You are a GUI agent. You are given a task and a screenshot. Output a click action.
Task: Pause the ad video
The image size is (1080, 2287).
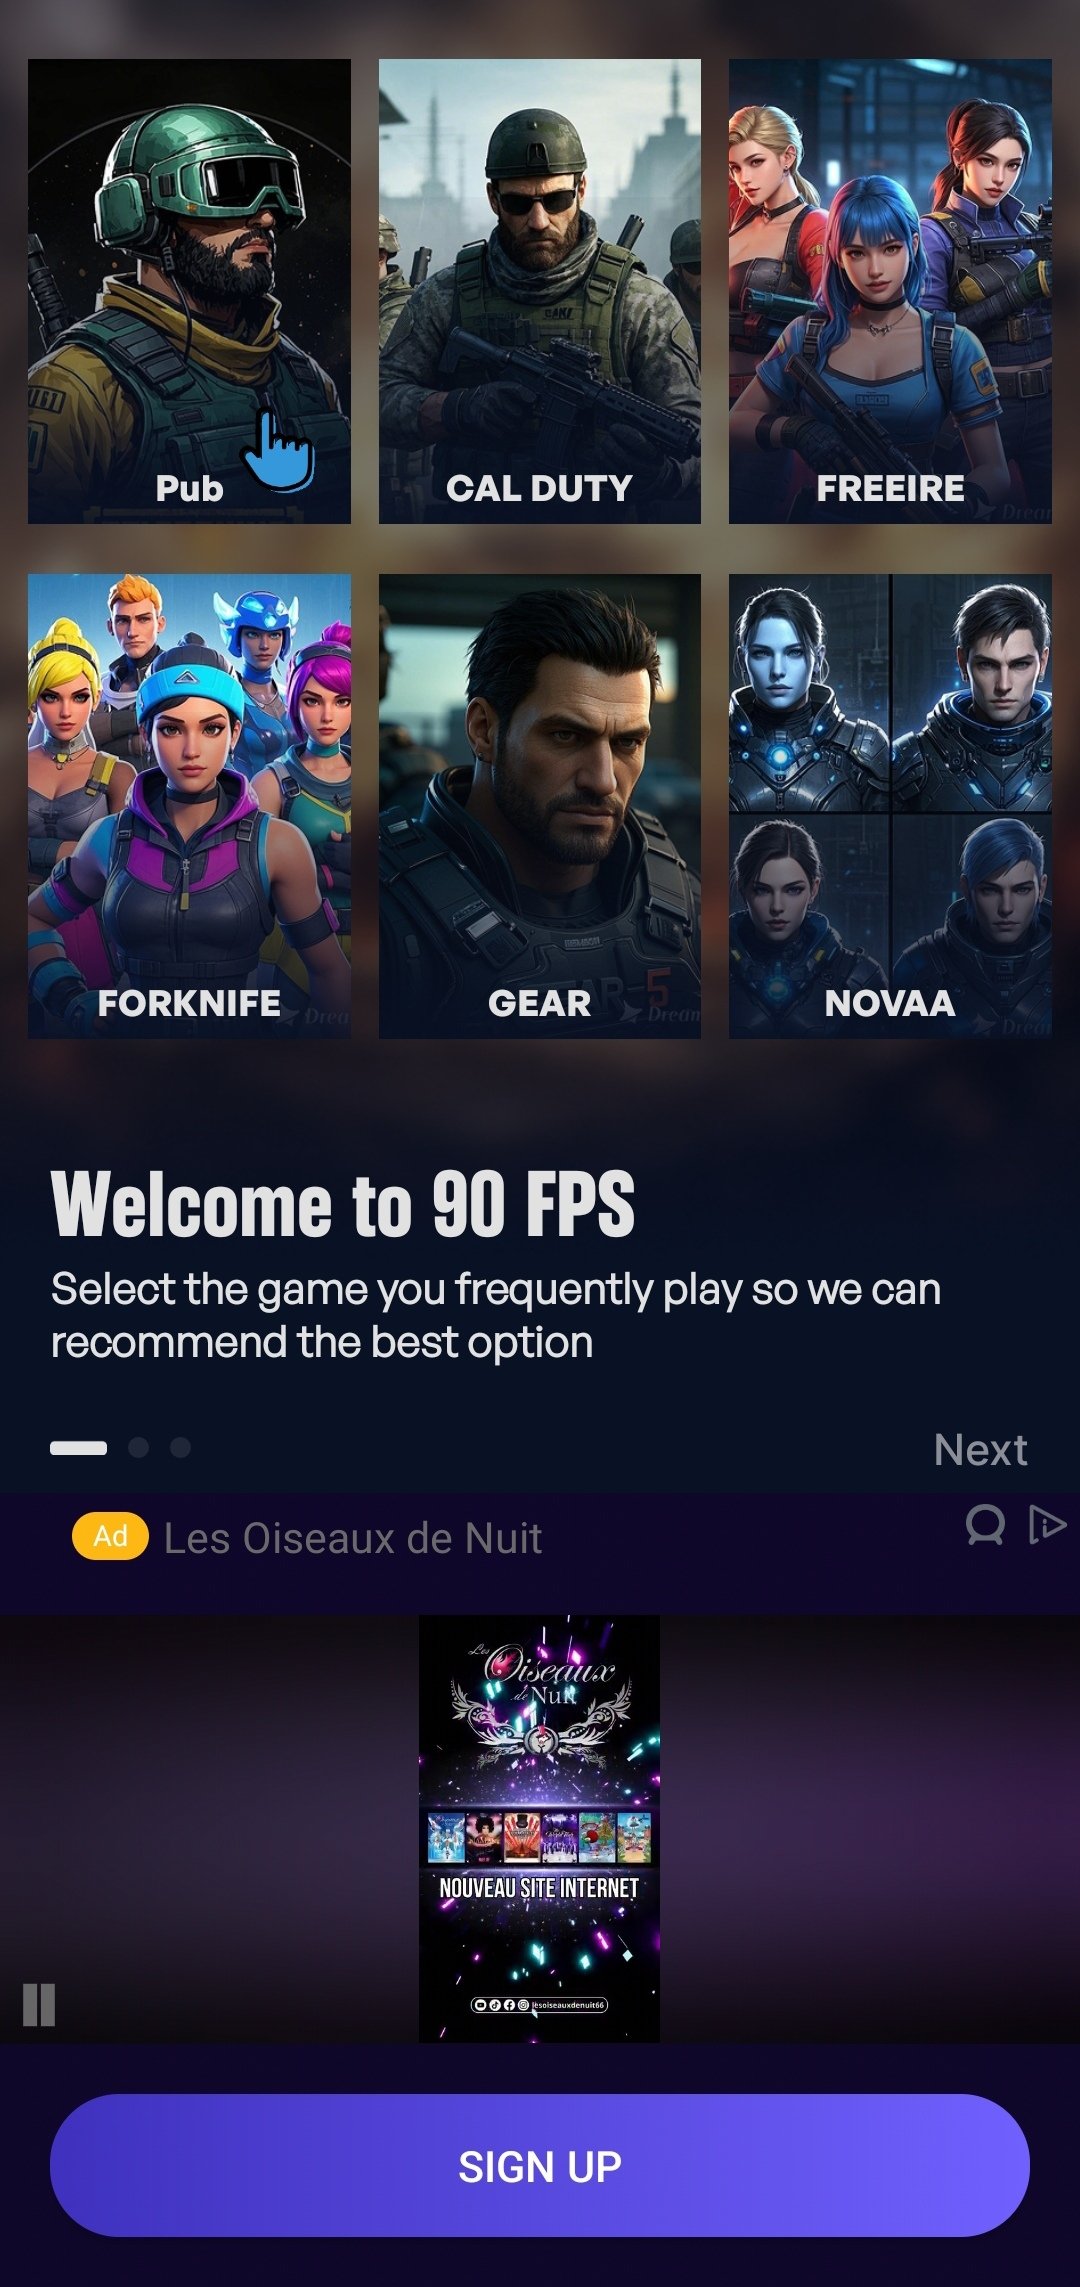(39, 2004)
